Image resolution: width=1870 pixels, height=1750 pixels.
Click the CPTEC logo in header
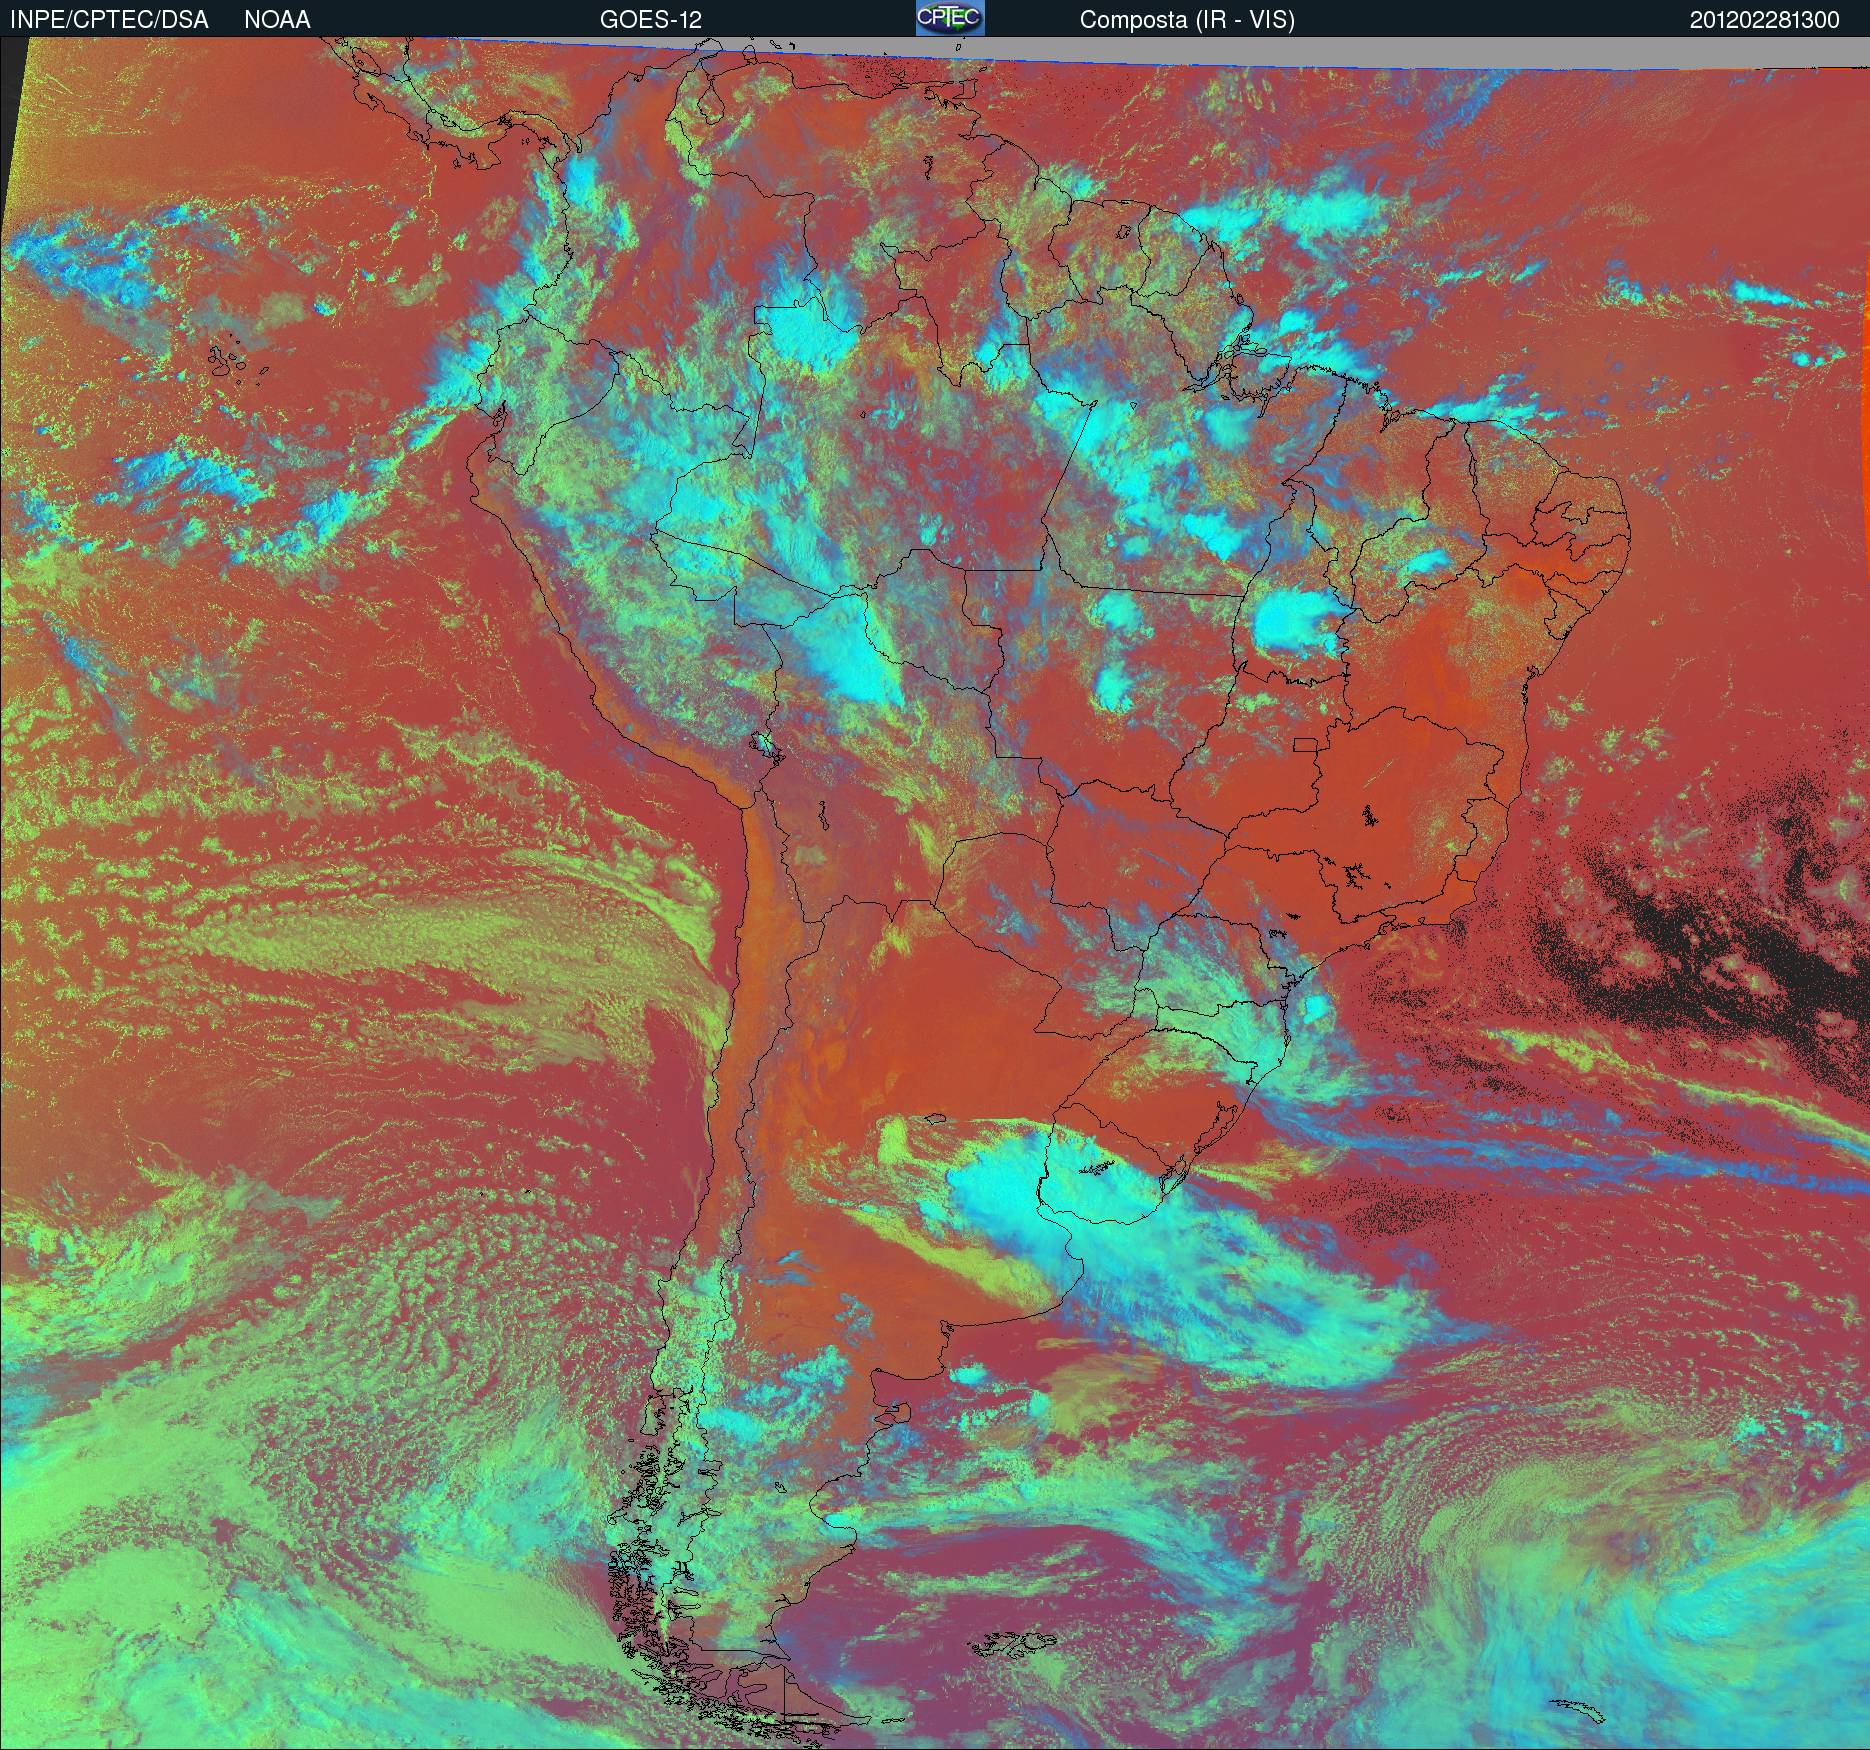(x=950, y=18)
